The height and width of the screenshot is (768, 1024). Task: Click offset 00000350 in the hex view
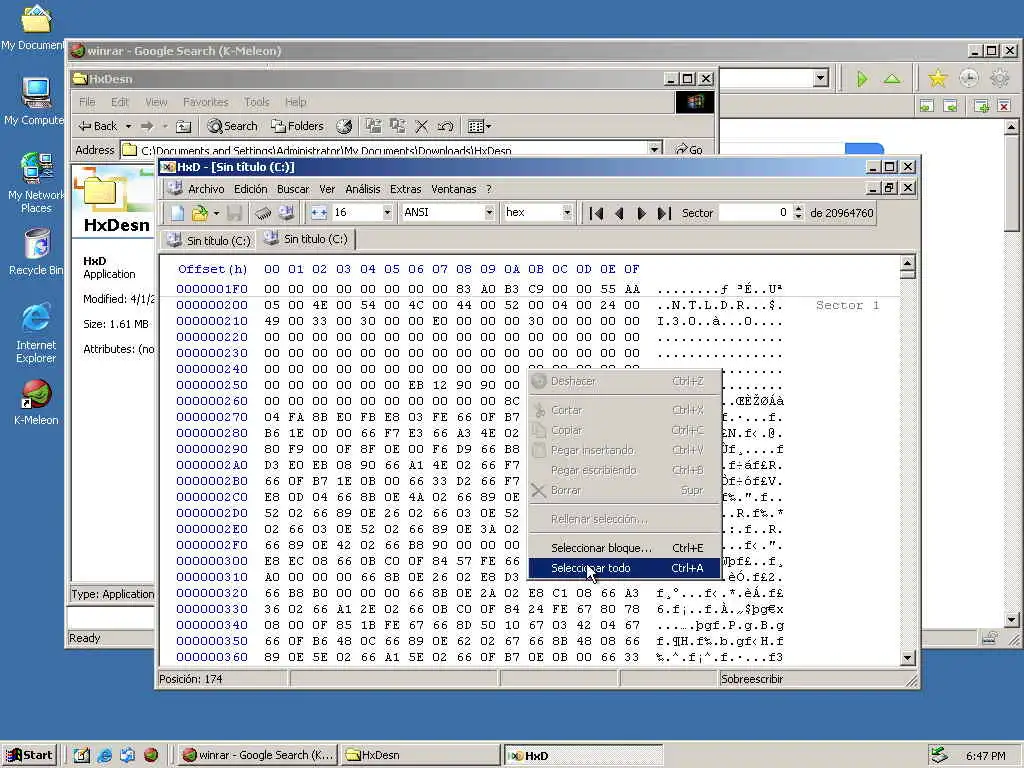pos(212,641)
